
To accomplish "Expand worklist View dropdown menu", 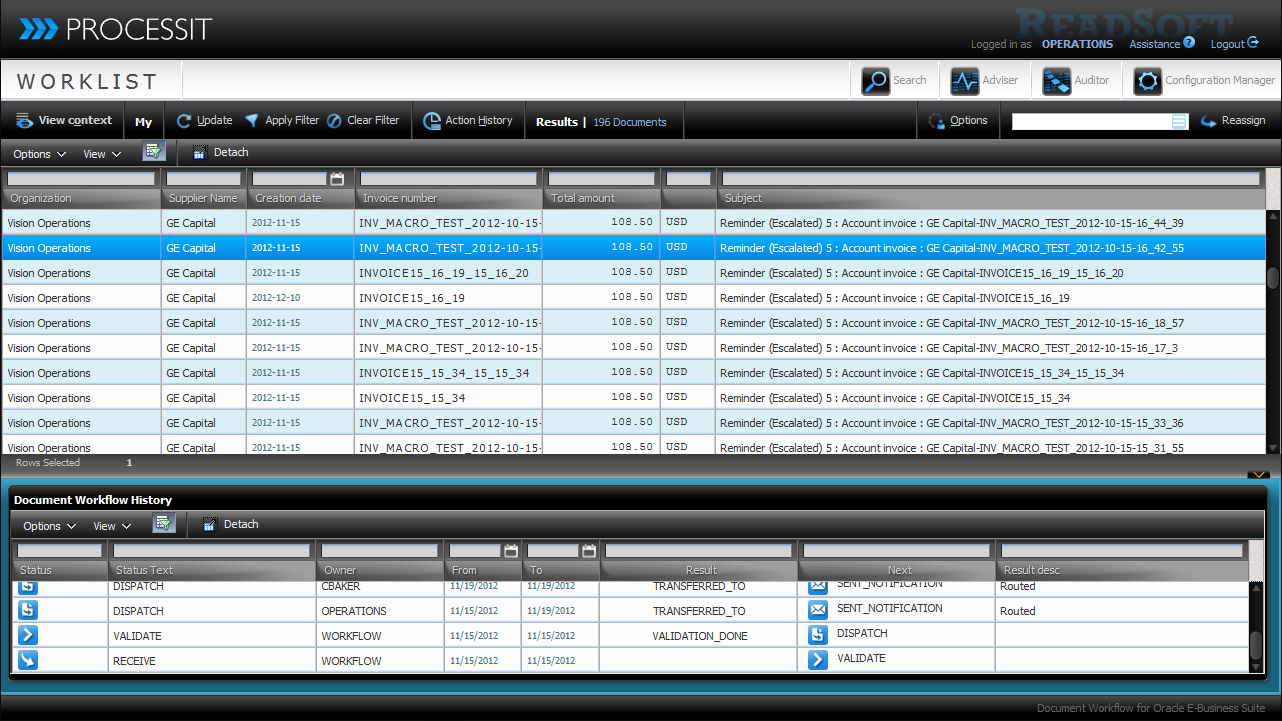I will click(101, 154).
